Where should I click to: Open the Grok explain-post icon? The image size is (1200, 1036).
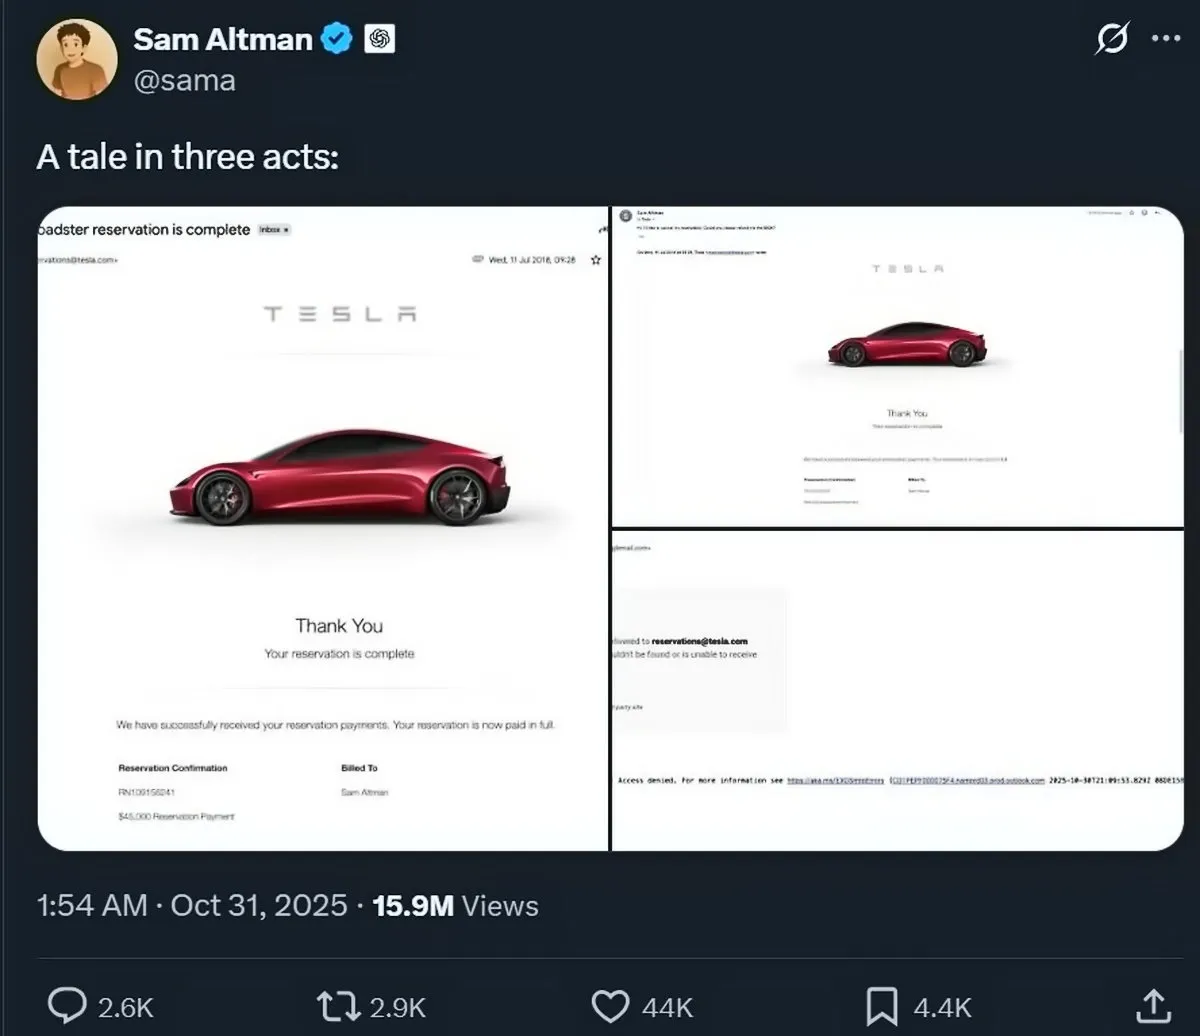coord(1112,39)
